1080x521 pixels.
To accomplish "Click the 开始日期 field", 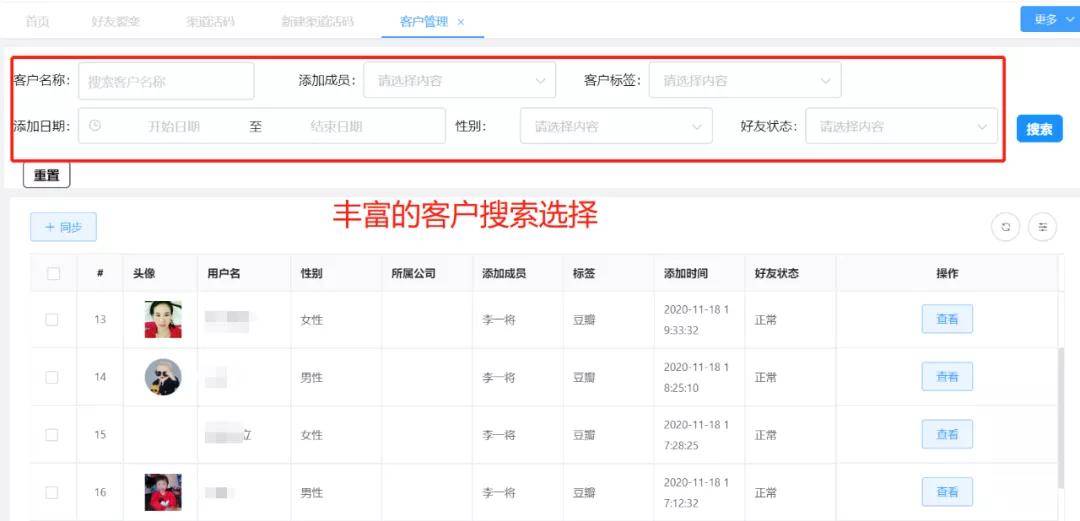I will (x=174, y=126).
